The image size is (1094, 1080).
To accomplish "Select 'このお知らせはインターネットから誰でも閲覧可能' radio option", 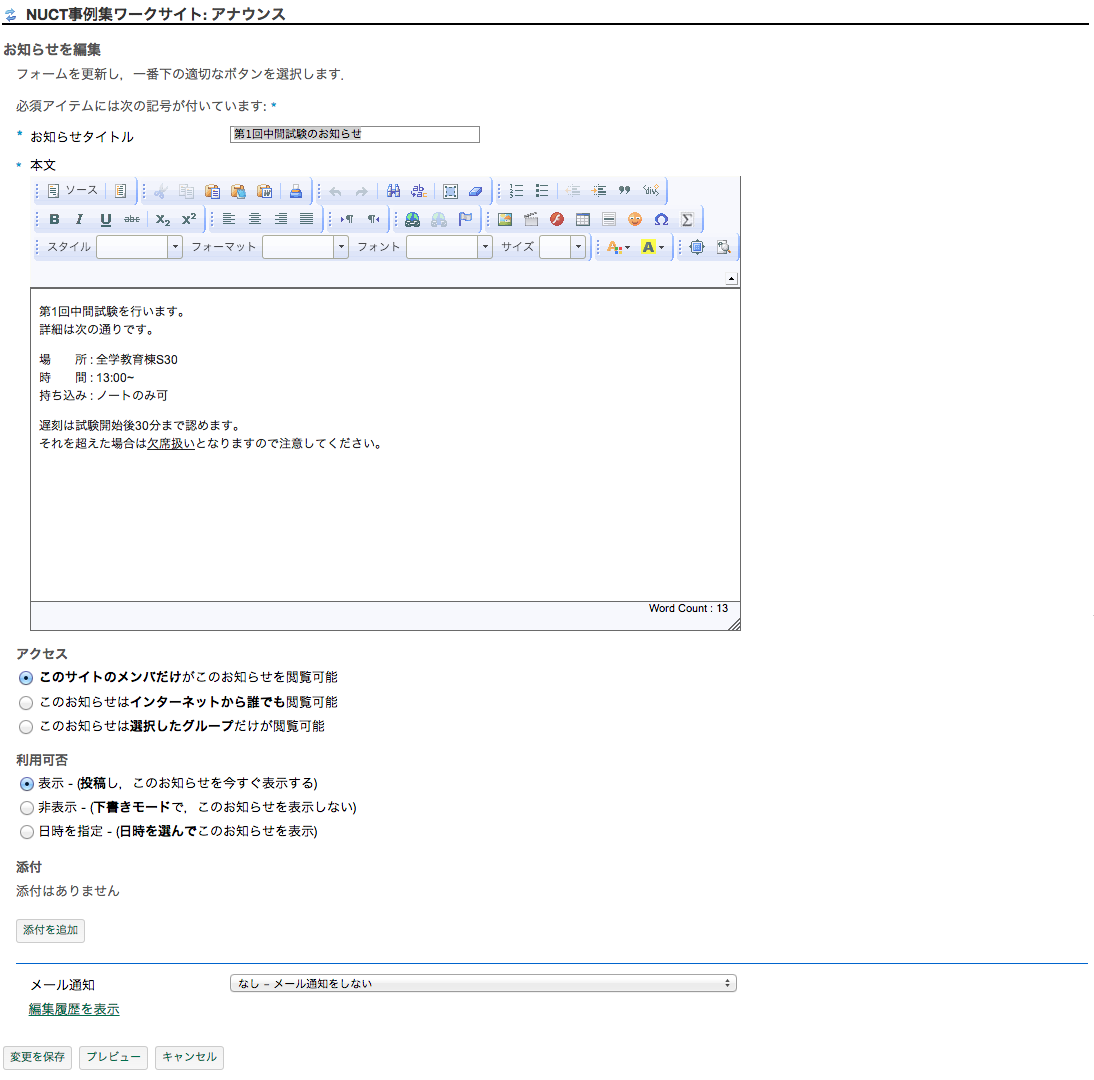I will click(27, 702).
